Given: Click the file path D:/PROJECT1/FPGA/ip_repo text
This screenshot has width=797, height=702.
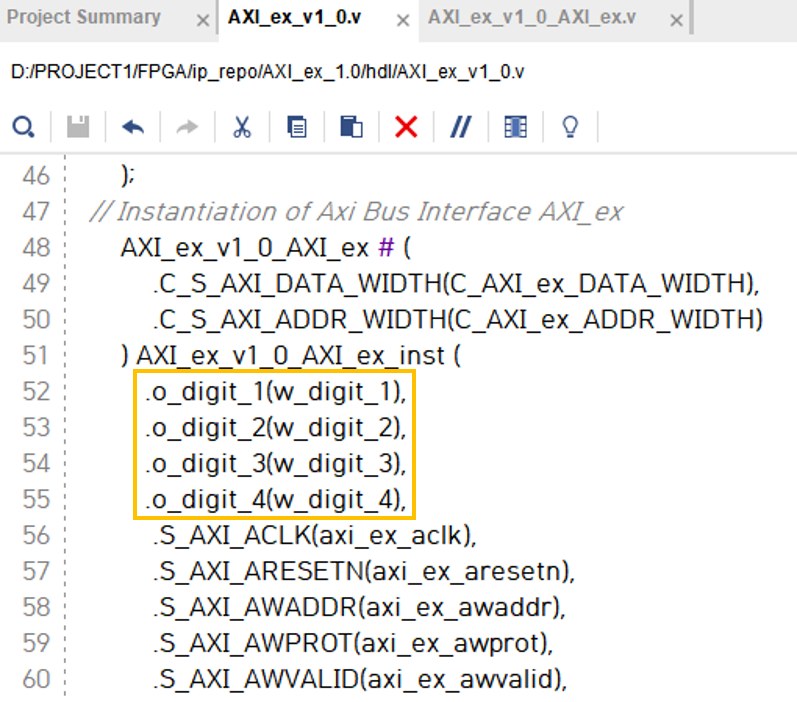Looking at the screenshot, I should tap(267, 72).
